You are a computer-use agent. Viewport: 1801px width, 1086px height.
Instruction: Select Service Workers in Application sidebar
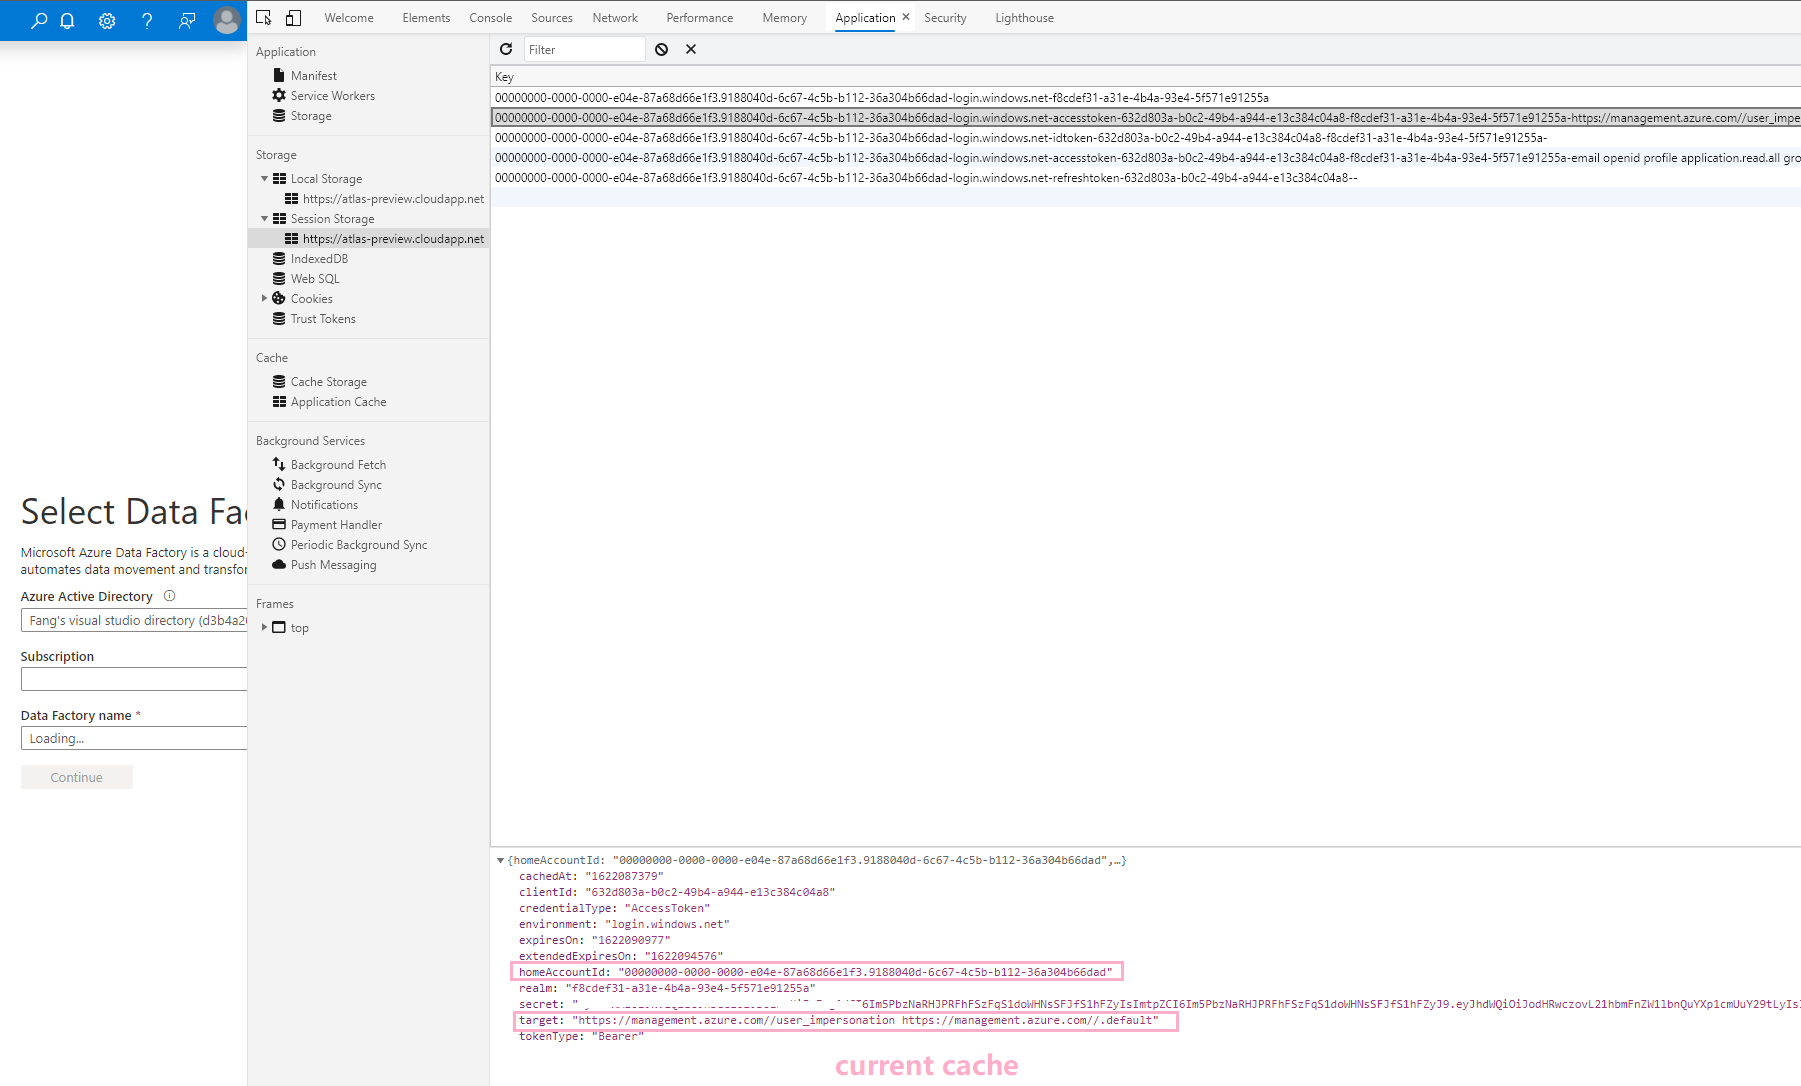pyautogui.click(x=332, y=95)
